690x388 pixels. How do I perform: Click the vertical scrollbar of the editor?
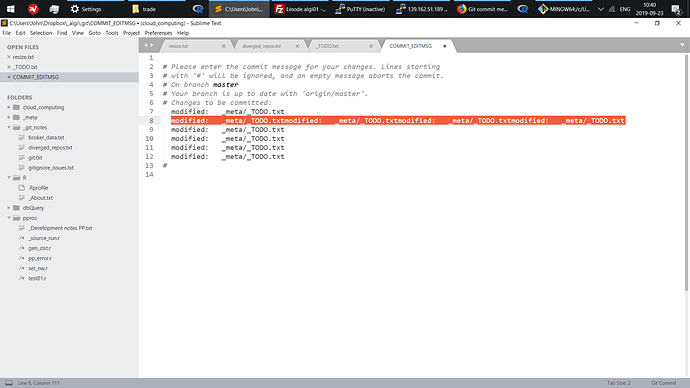tap(686, 172)
